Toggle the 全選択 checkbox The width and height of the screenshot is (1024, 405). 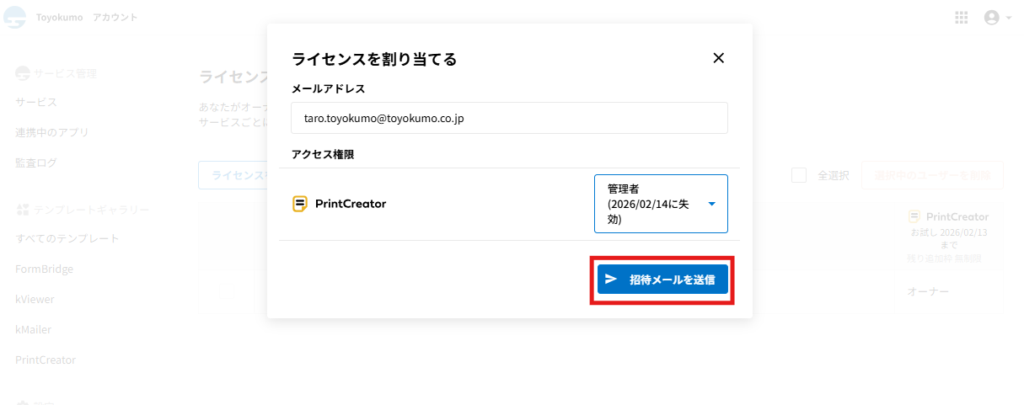tap(799, 175)
